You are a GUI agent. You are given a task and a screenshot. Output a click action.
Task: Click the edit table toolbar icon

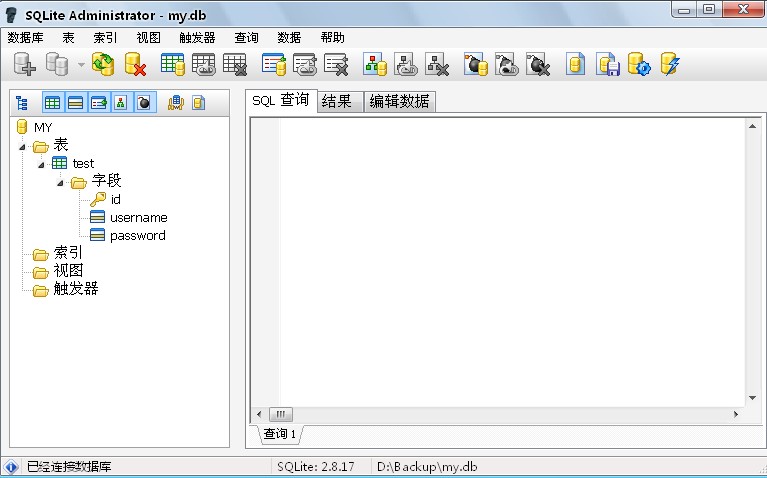(203, 64)
